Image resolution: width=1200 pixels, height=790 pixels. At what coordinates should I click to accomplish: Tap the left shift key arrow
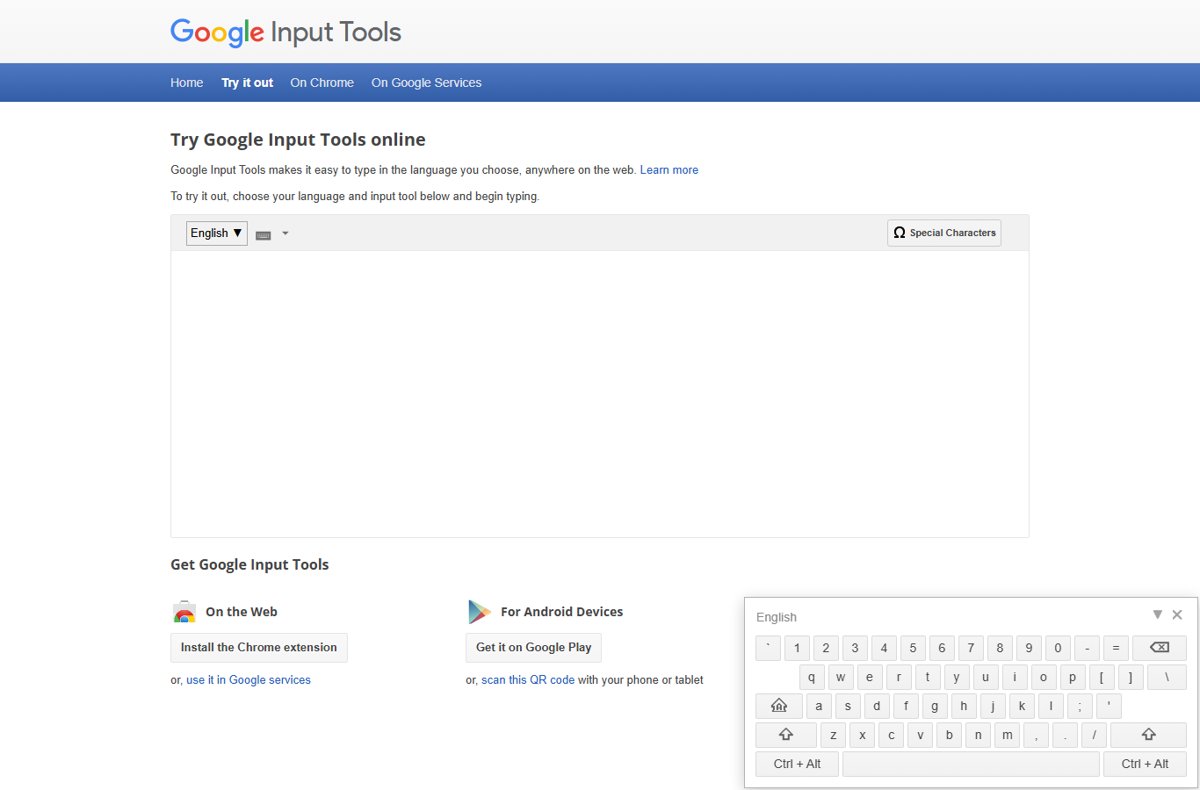pyautogui.click(x=786, y=735)
